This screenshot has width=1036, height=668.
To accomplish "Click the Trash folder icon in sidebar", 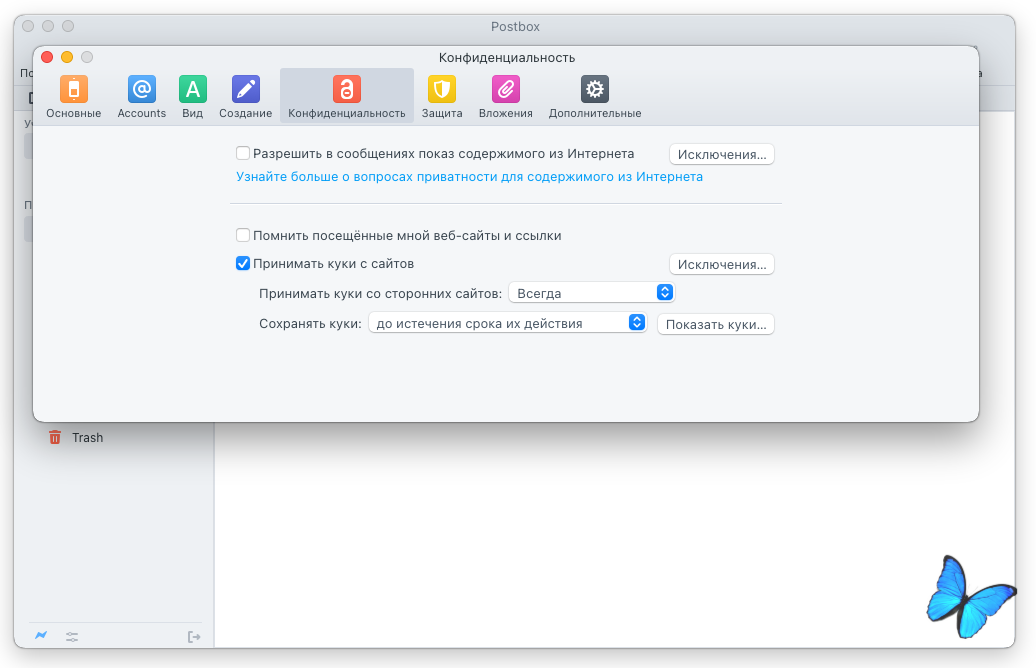I will pyautogui.click(x=55, y=437).
